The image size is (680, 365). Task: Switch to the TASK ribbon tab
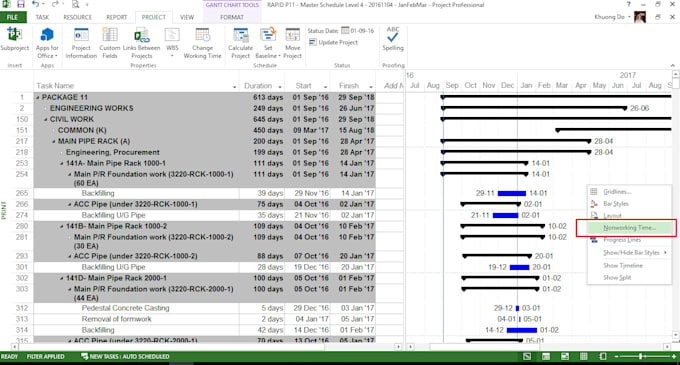coord(42,17)
